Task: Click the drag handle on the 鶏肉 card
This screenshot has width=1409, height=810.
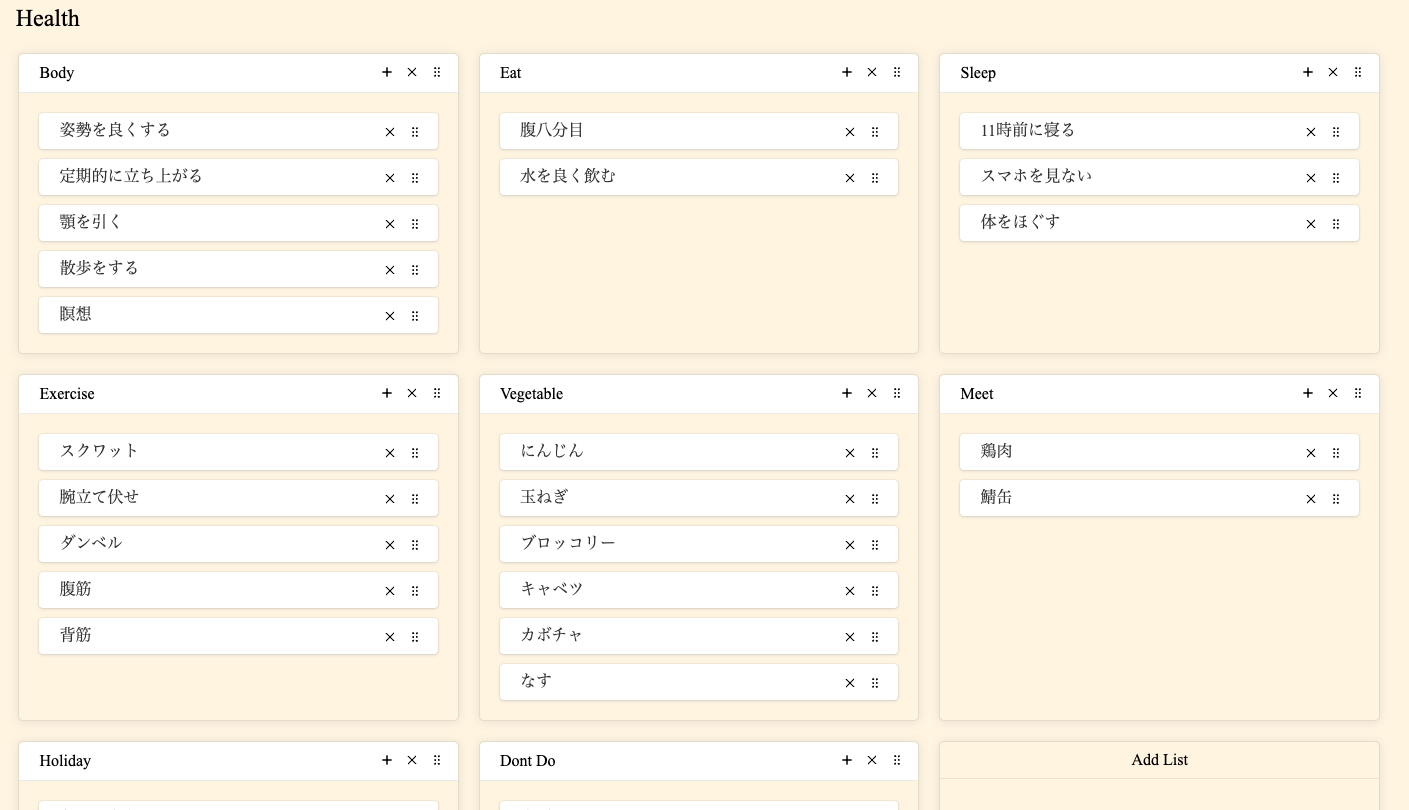Action: click(1336, 453)
